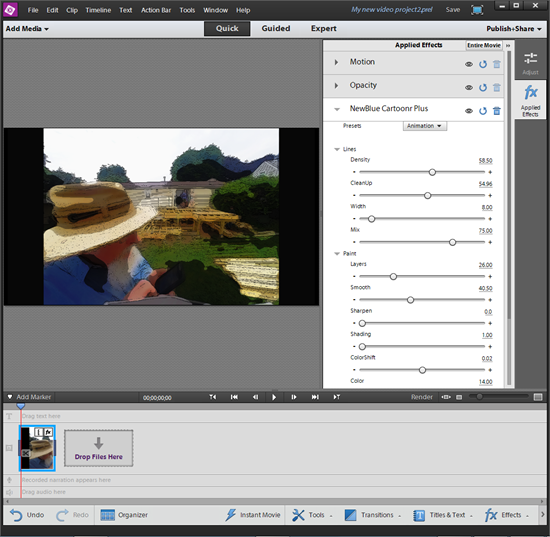
Task: Expand the Opacity effect
Action: pos(336,86)
